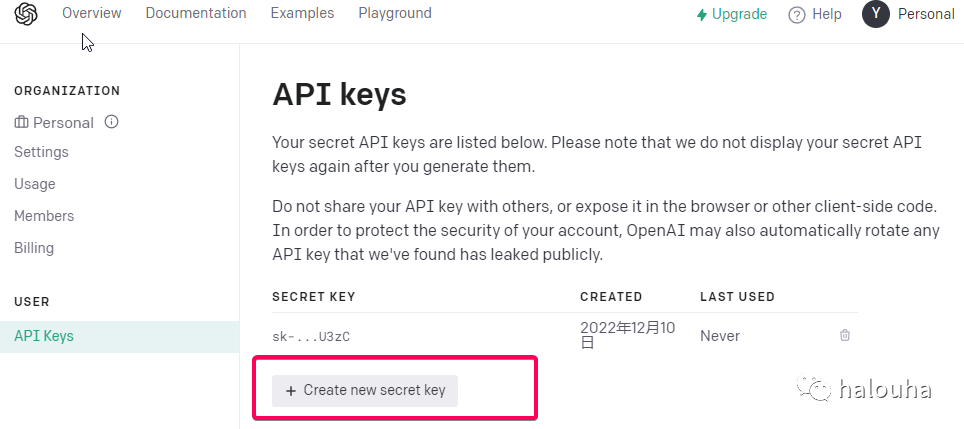Screen dimensions: 964x429
Task: Open the Overview menu item
Action: click(x=92, y=13)
